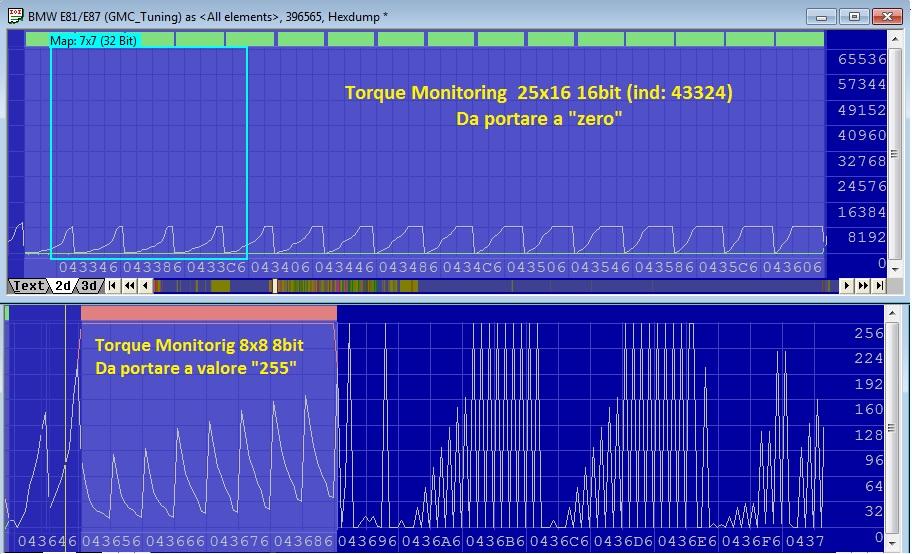912x554 pixels.
Task: Click the upper pane vertical scrollbar thumb
Action: [x=895, y=153]
